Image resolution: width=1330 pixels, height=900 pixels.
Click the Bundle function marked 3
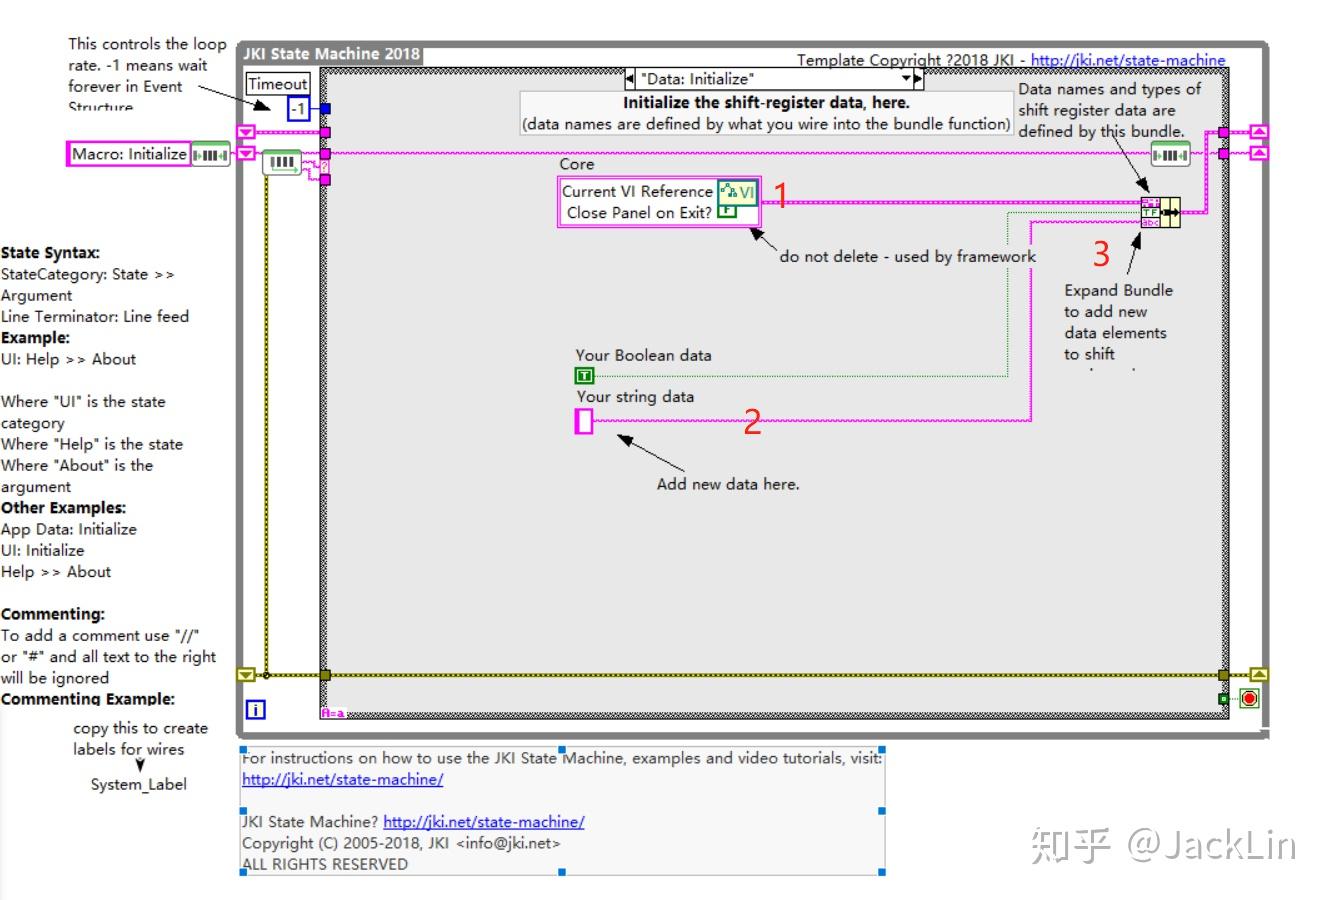1160,212
